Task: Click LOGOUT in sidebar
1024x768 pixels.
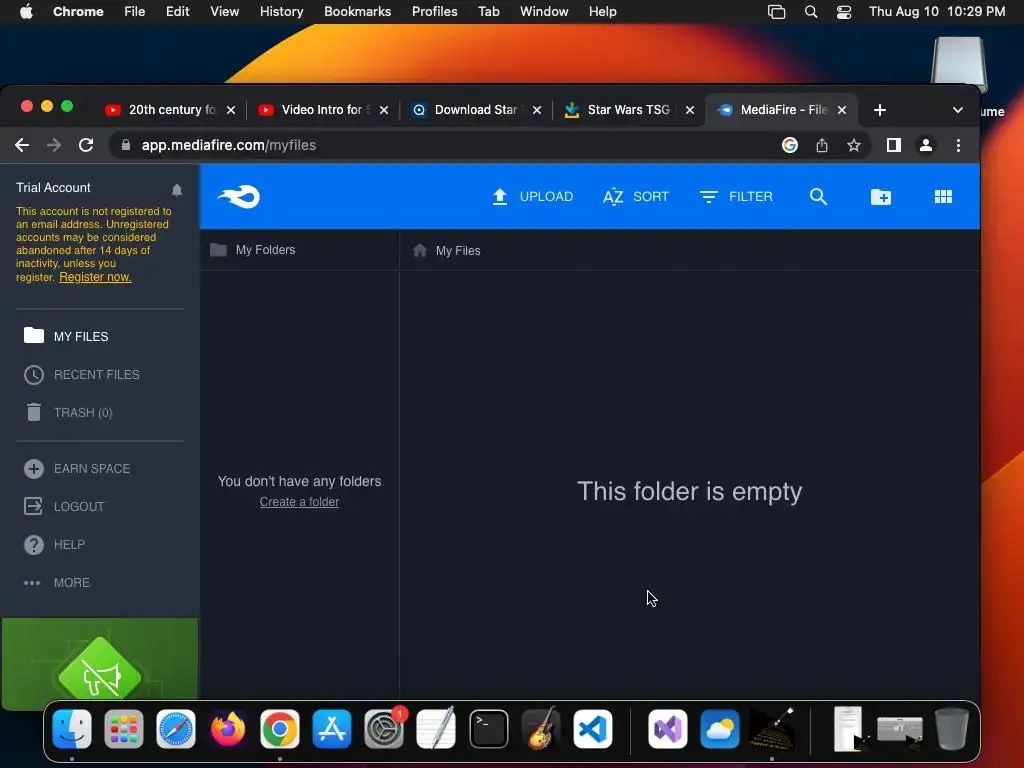Action: 64,506
